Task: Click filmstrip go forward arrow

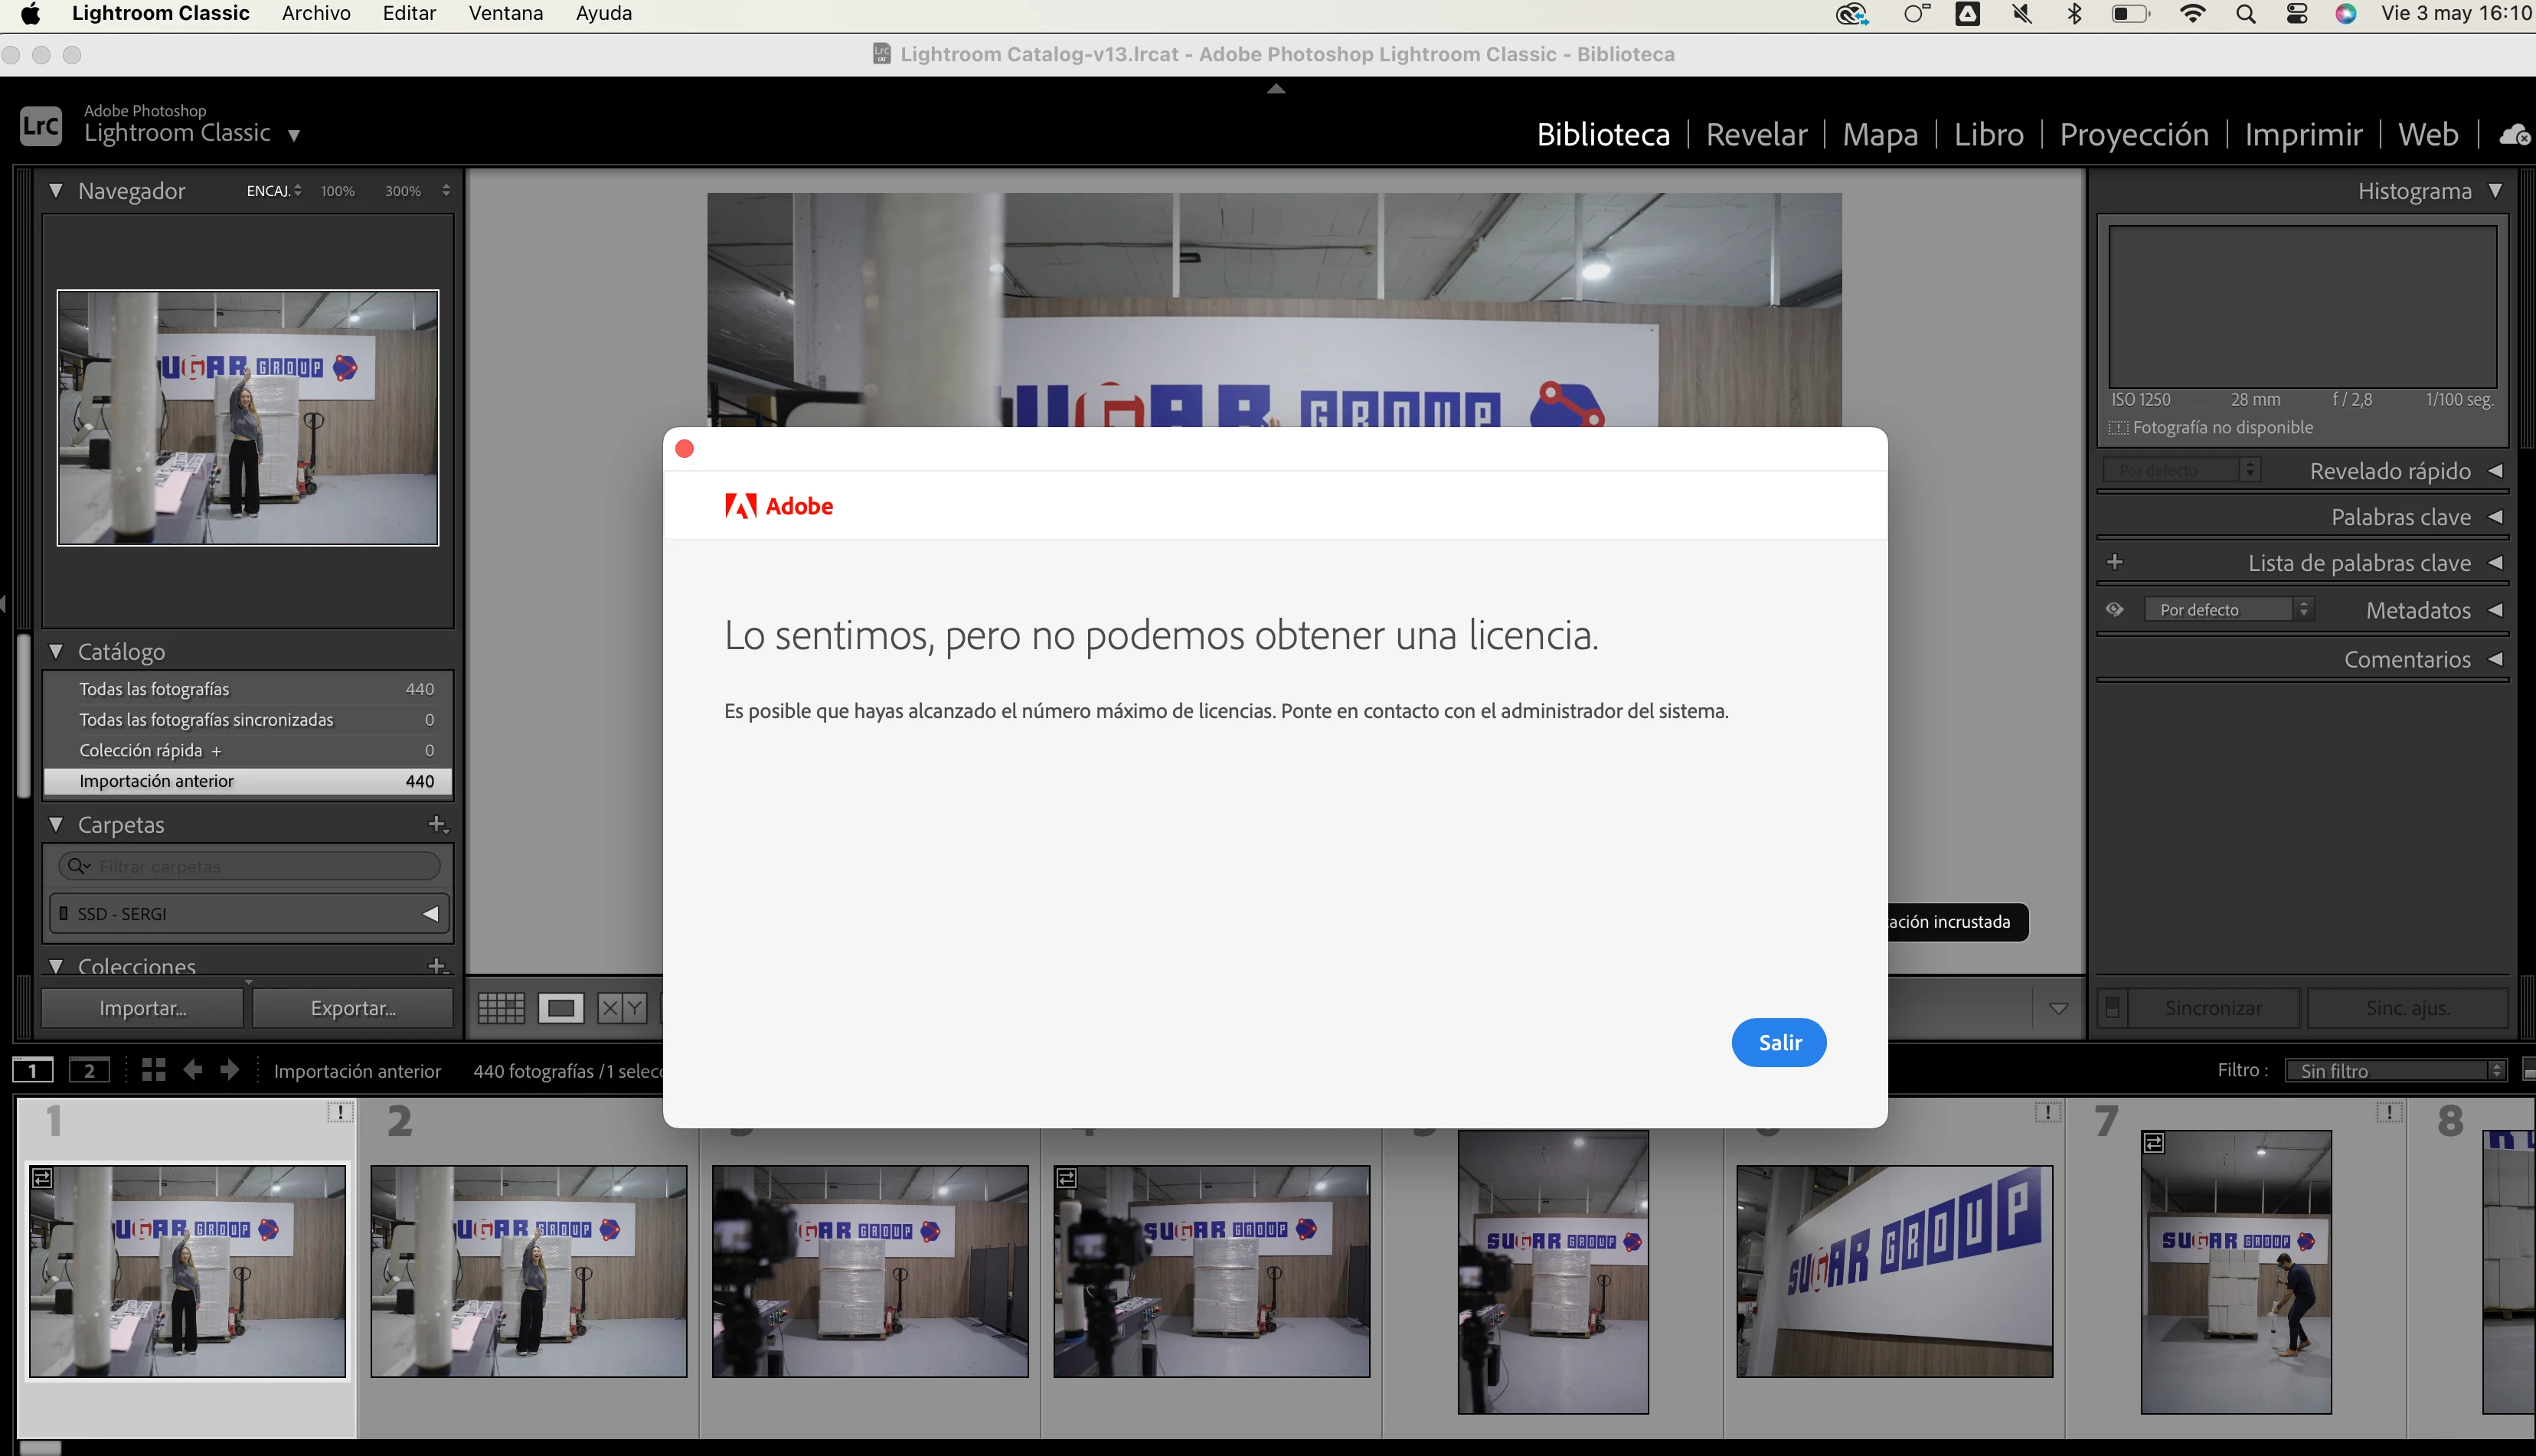Action: coord(230,1070)
